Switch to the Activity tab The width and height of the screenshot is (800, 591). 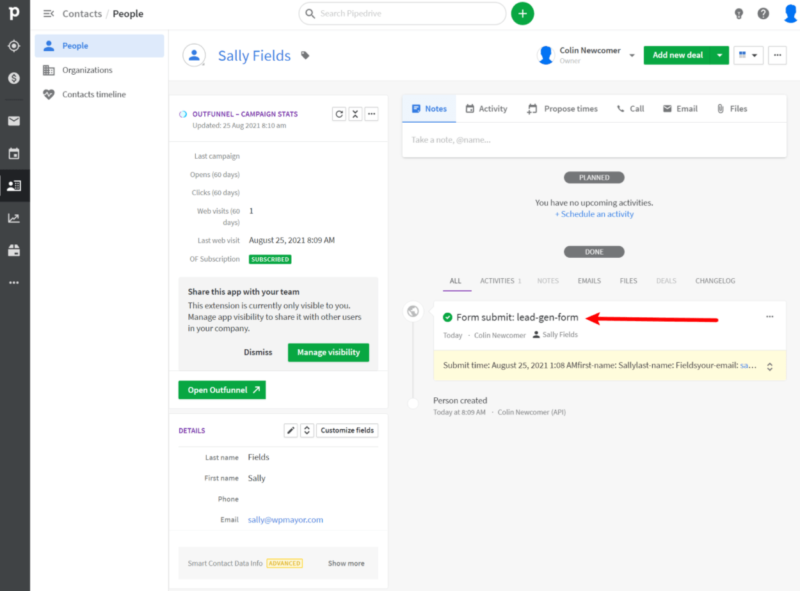486,109
